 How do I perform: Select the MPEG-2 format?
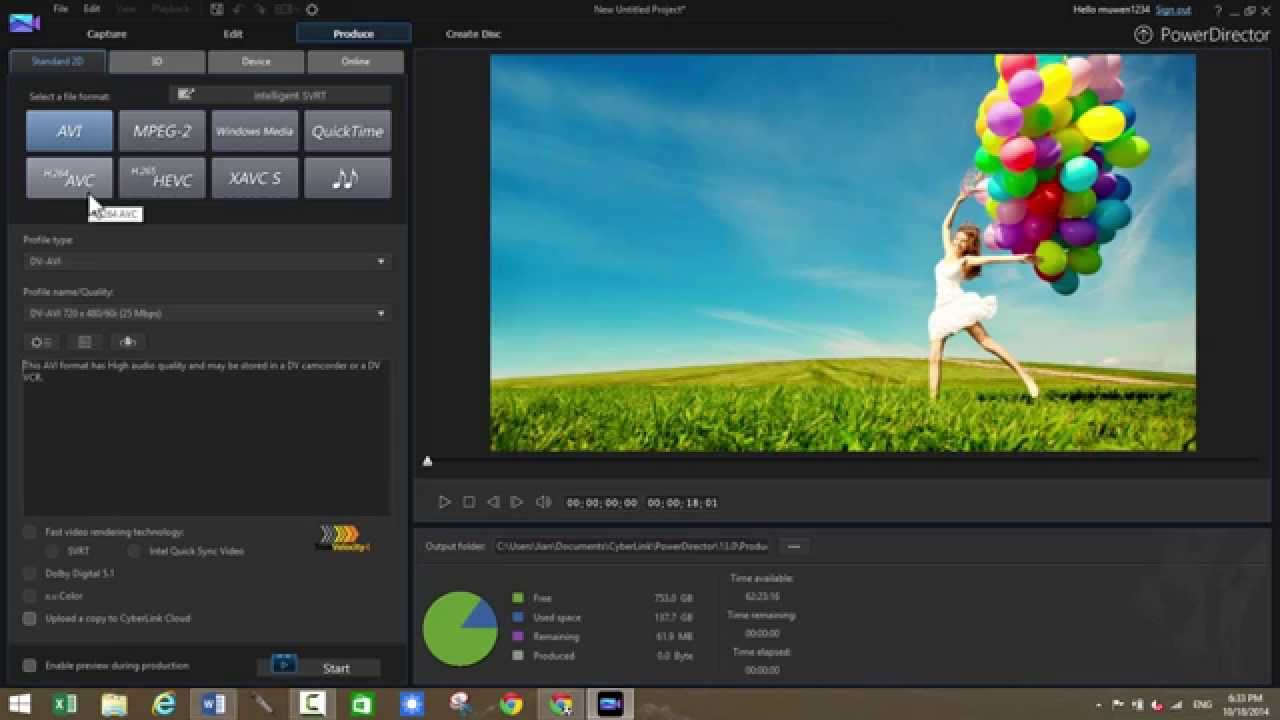(161, 130)
